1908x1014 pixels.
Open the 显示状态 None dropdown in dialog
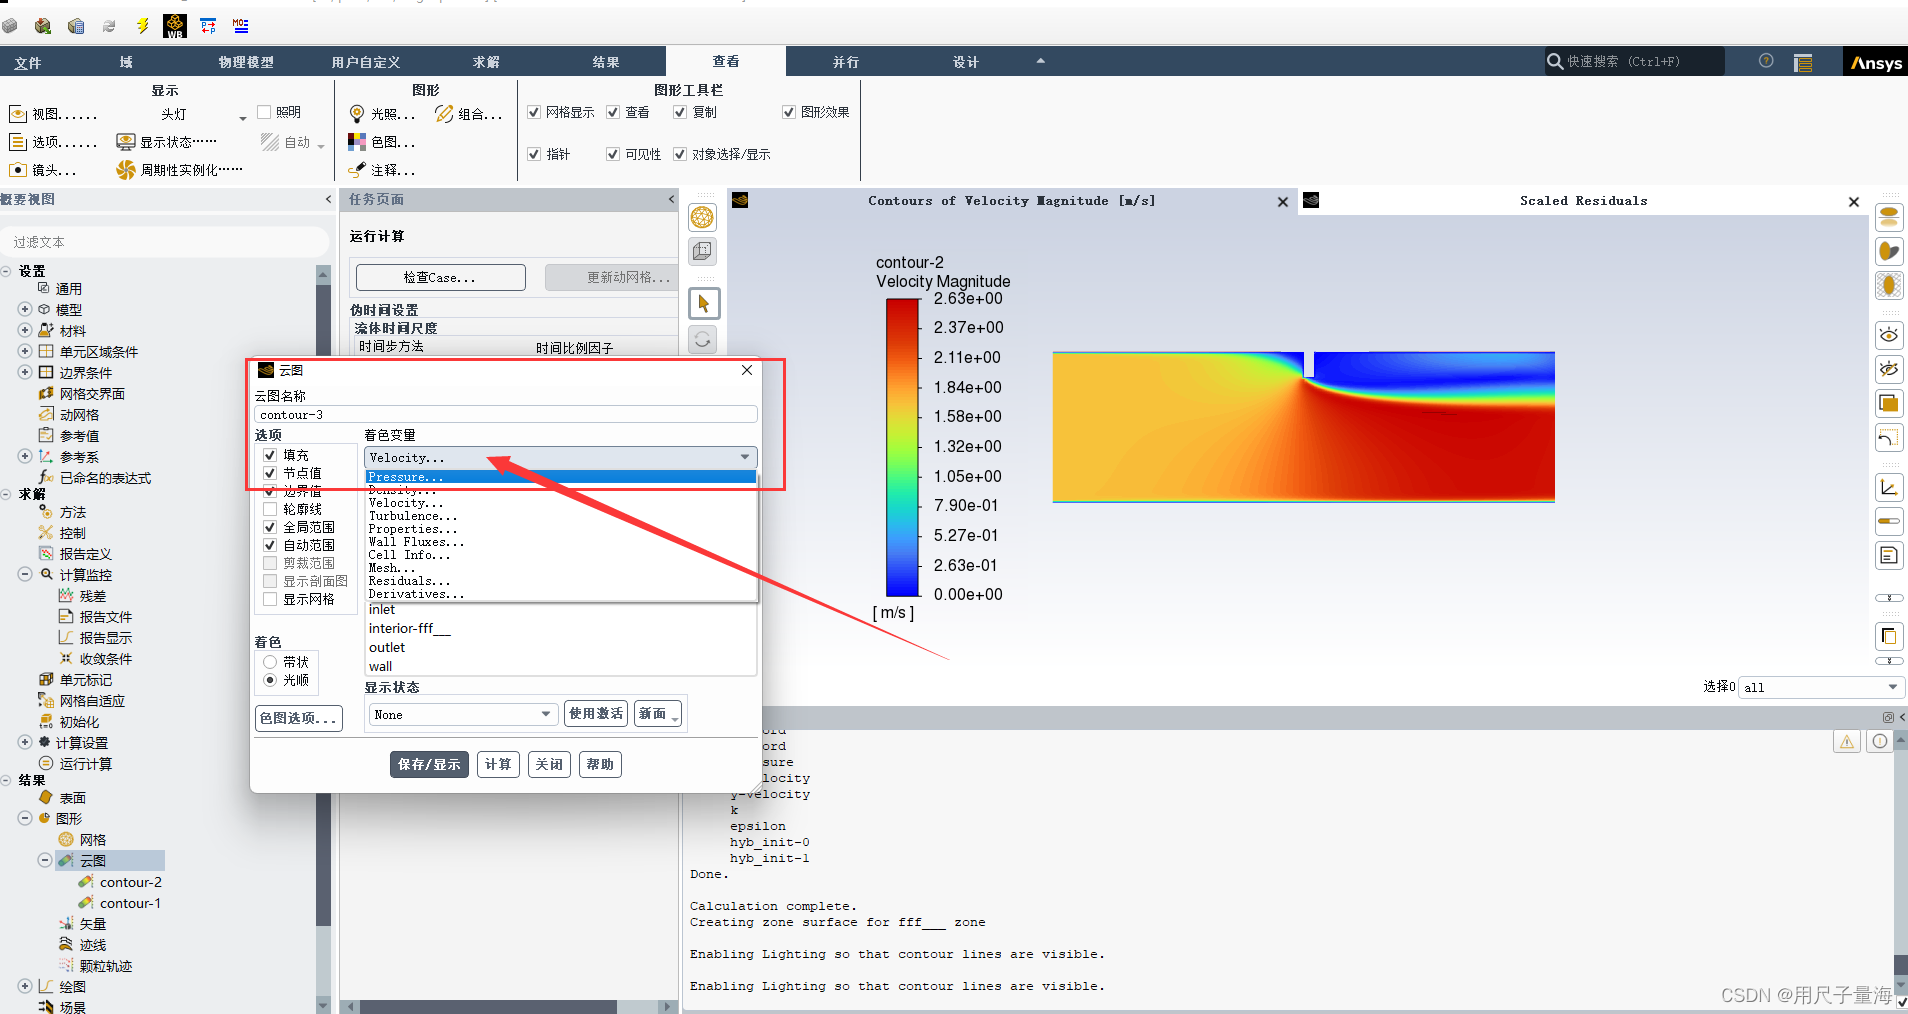463,714
